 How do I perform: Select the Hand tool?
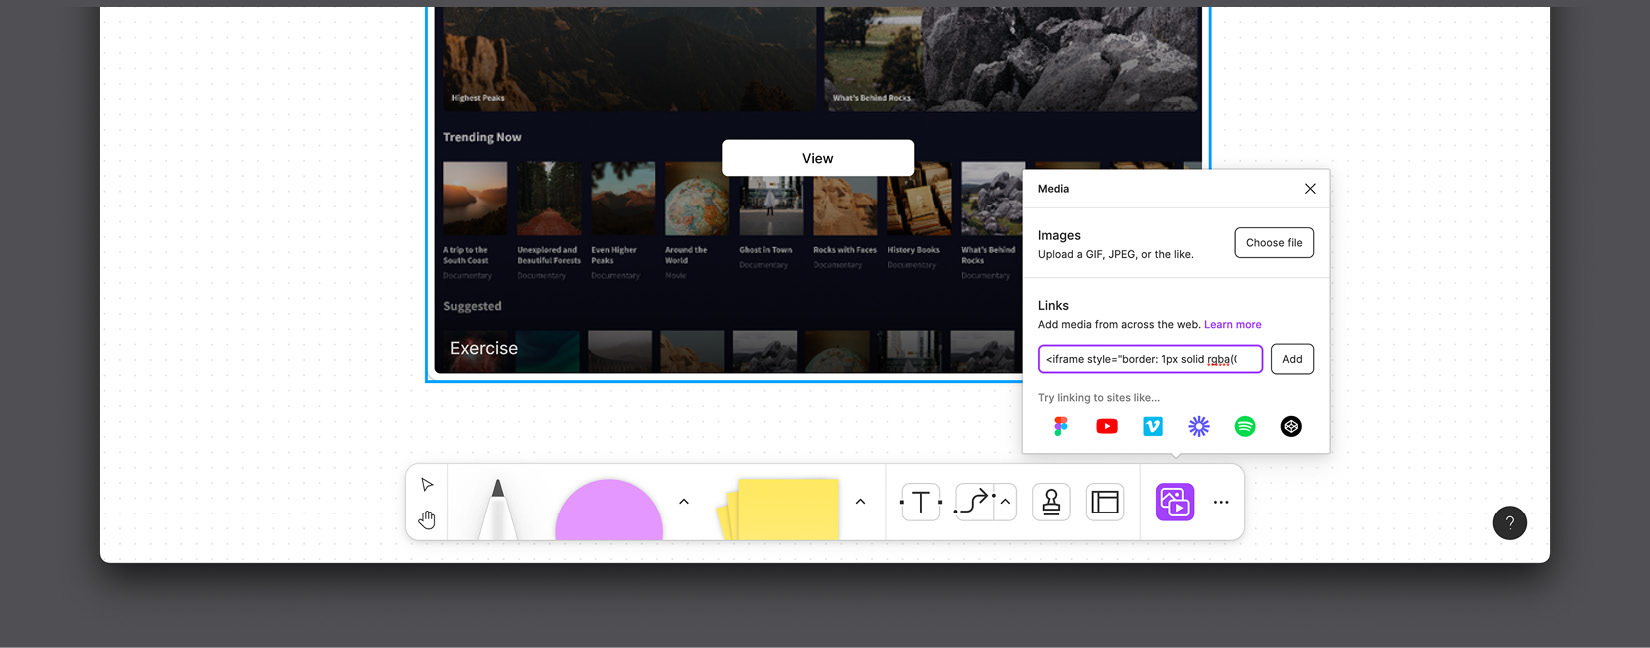pos(427,520)
